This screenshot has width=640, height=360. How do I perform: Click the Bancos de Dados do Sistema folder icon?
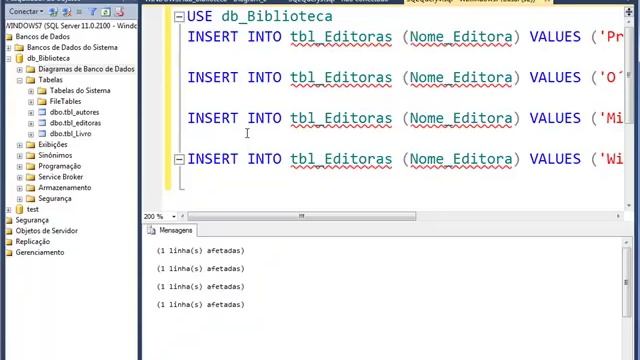tap(19, 47)
